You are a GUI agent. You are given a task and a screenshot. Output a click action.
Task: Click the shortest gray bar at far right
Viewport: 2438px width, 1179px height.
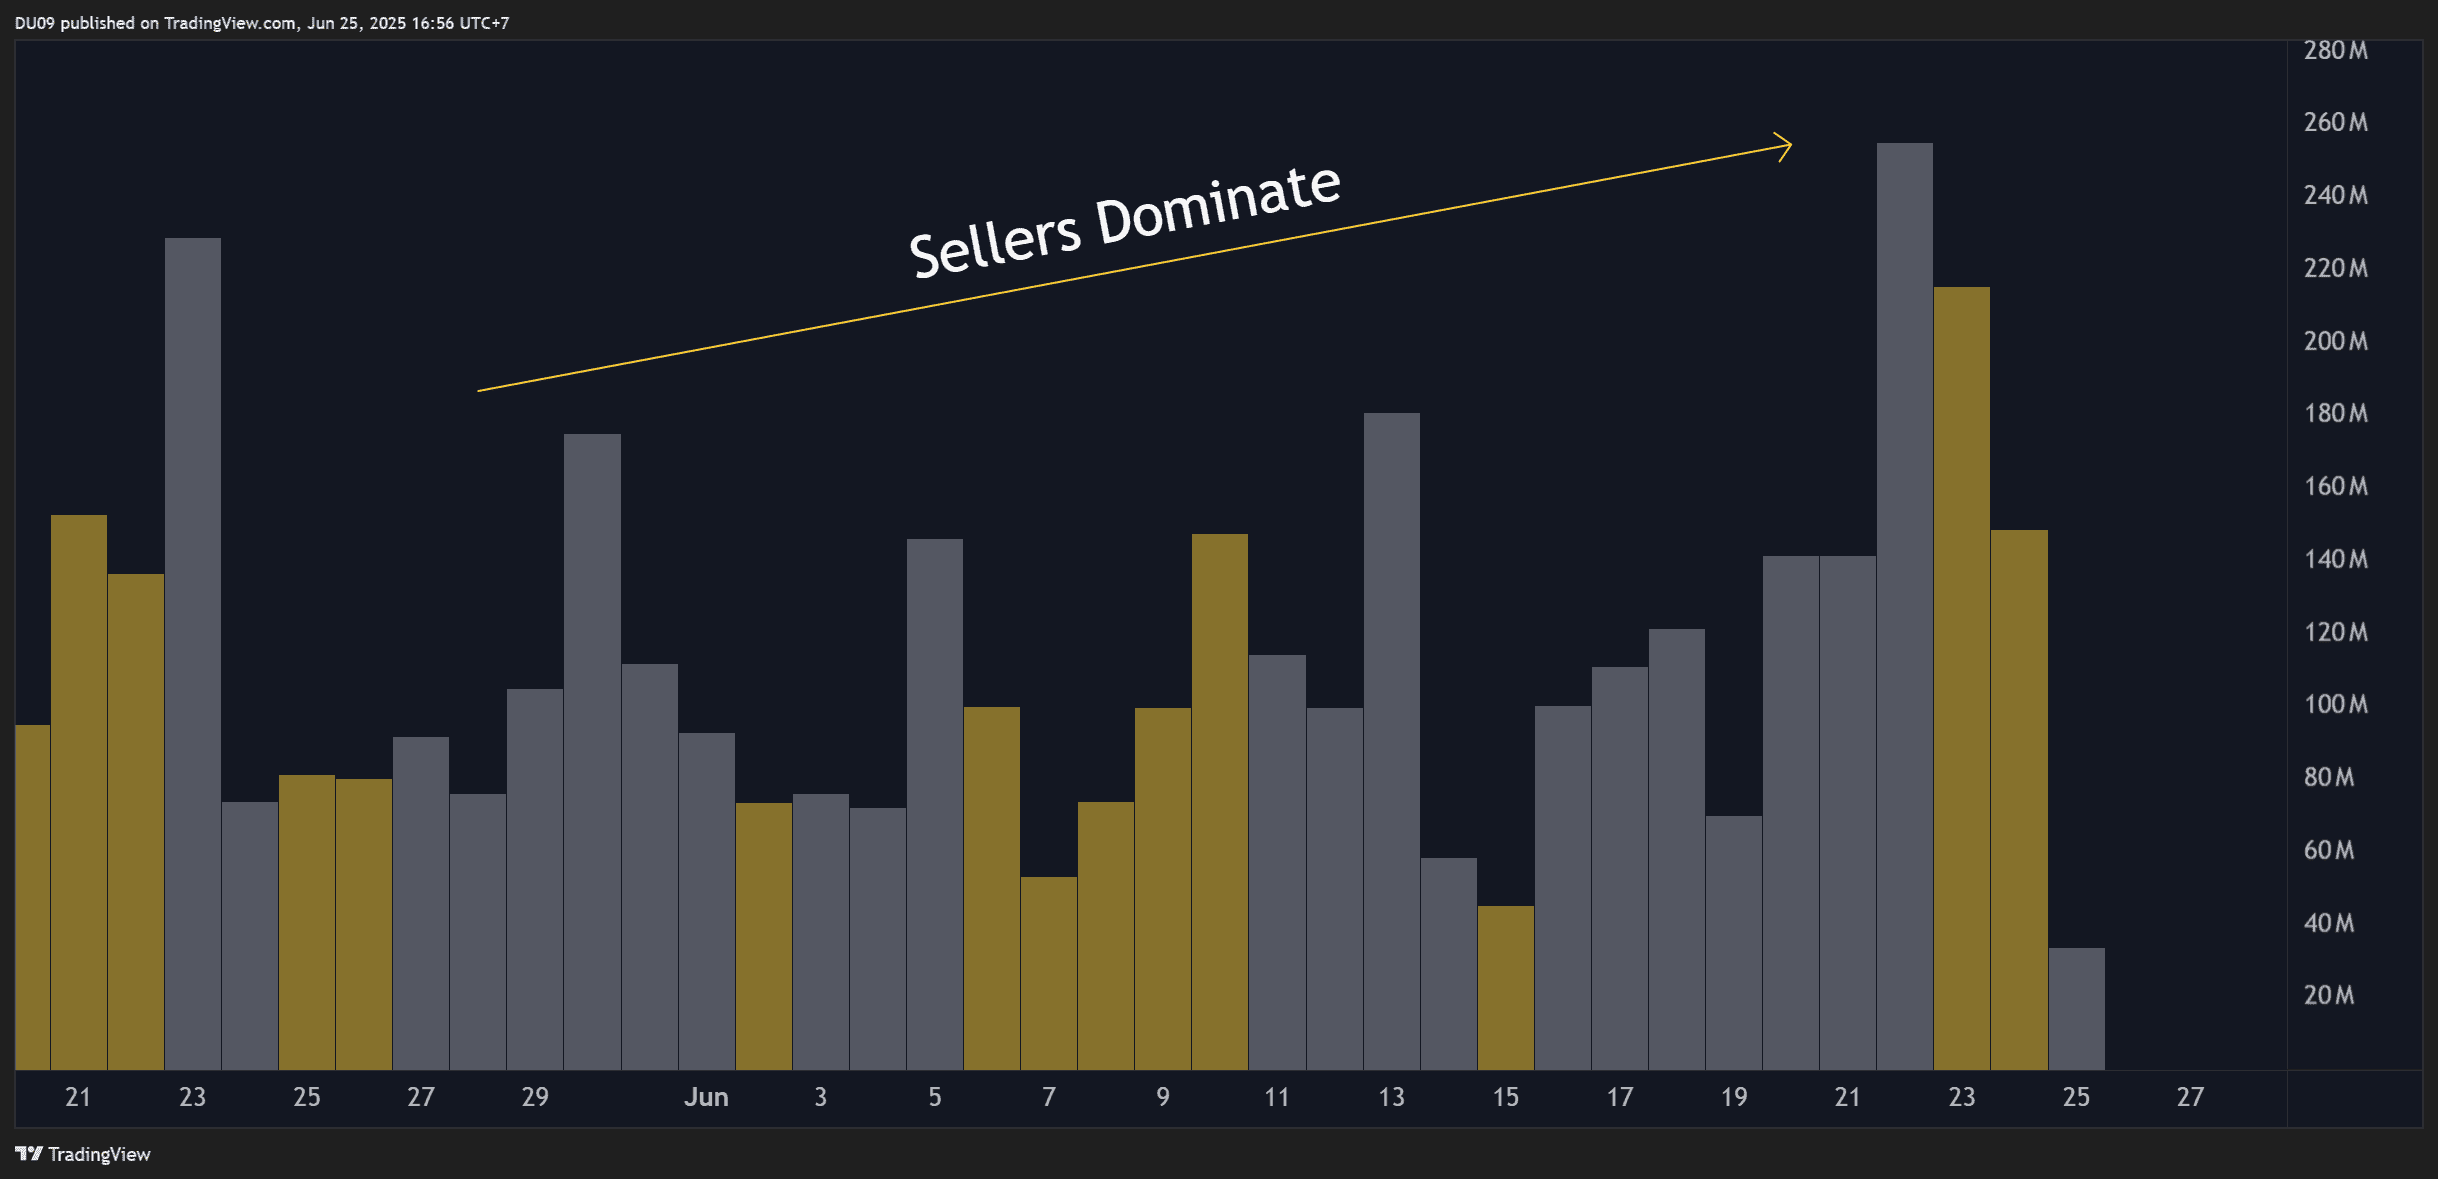2076,1010
